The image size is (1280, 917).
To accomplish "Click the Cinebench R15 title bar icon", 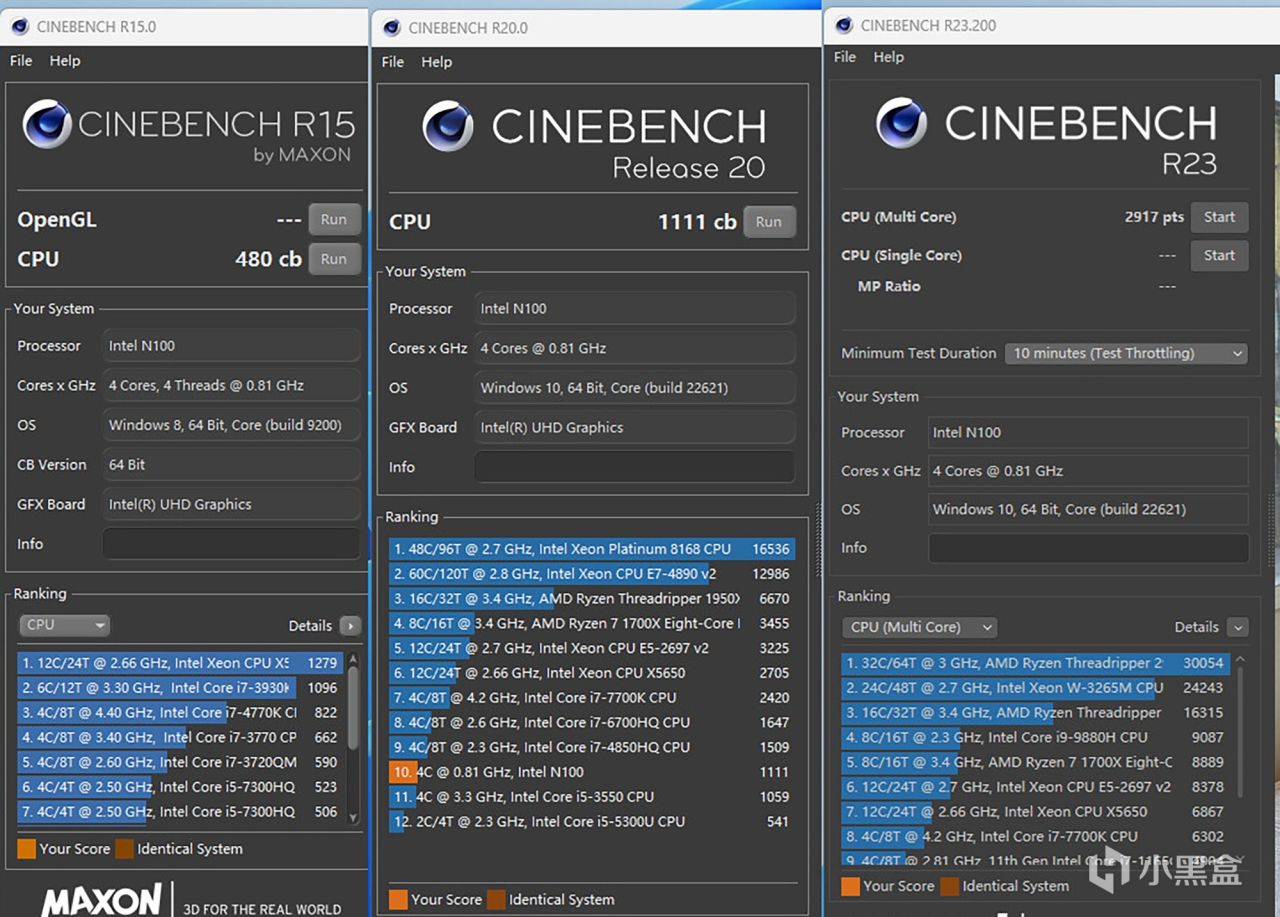I will pyautogui.click(x=20, y=27).
